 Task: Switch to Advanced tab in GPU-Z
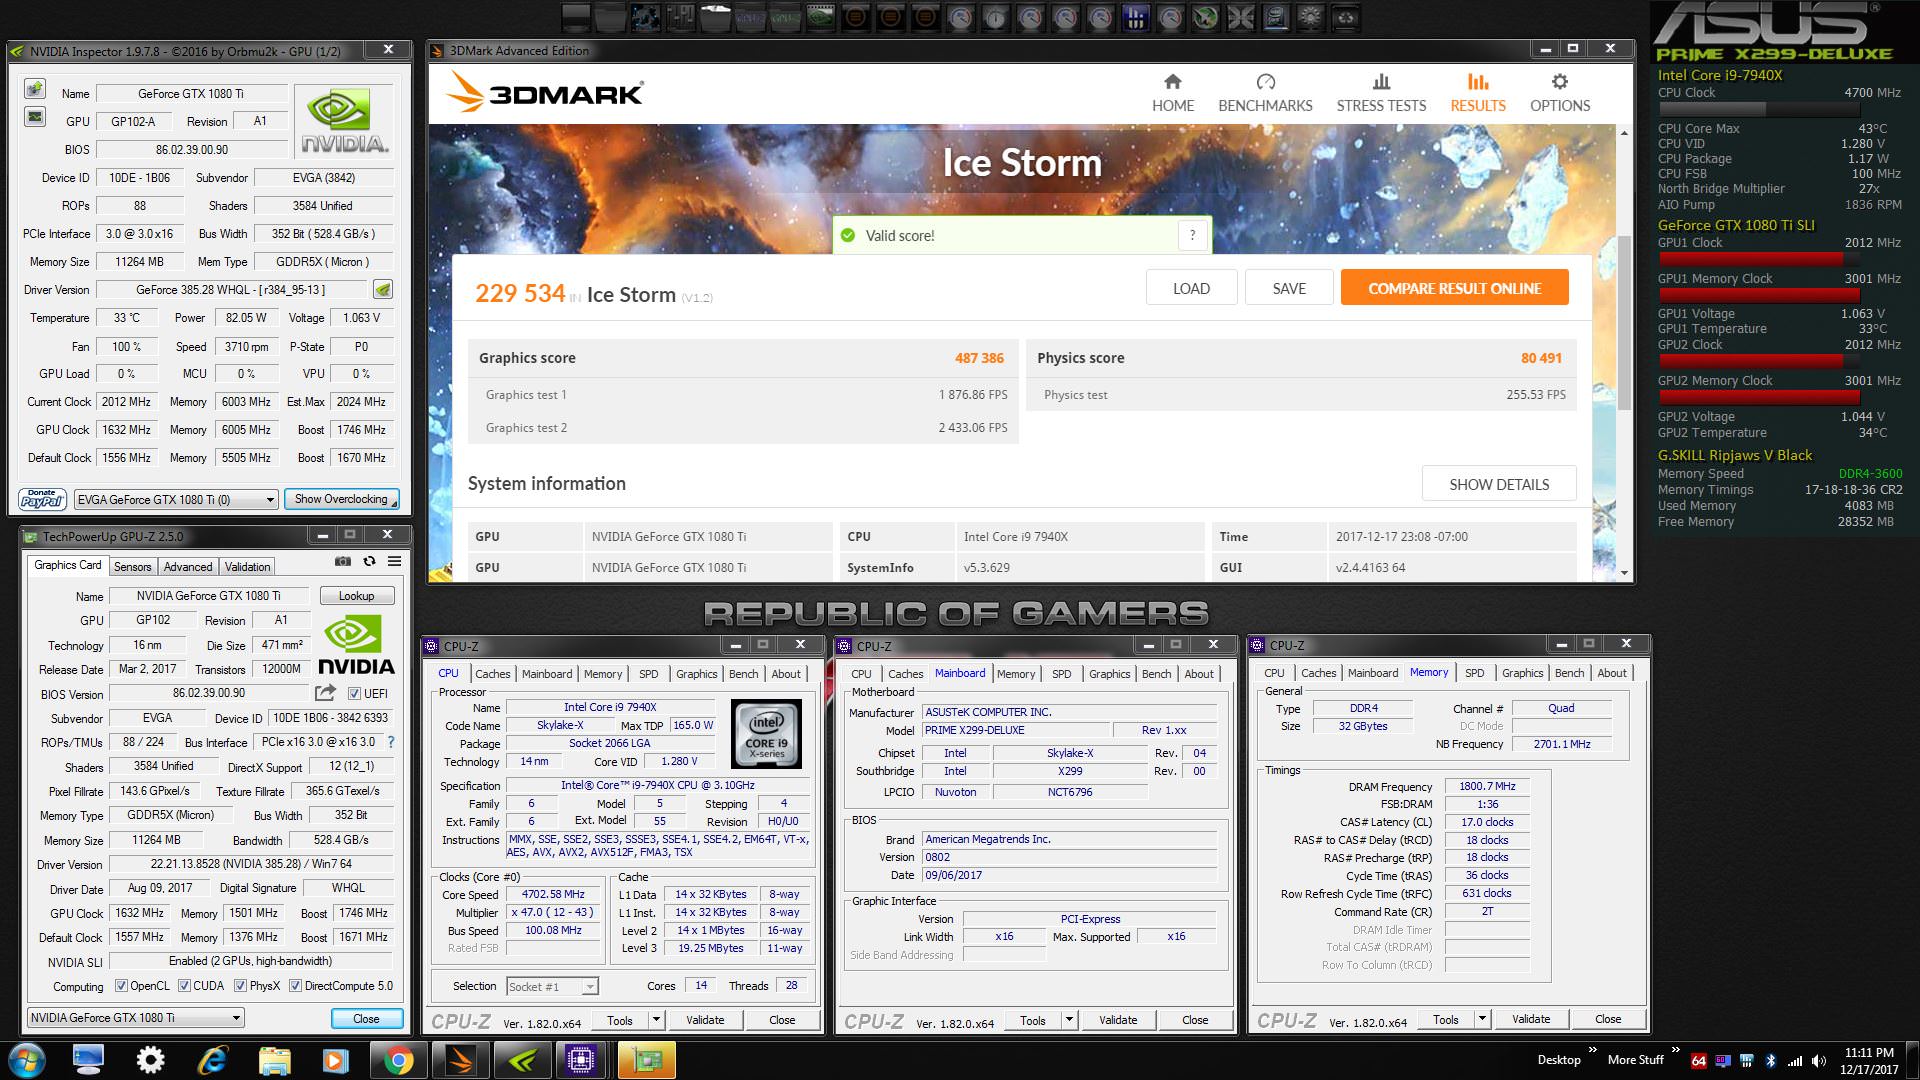point(188,566)
